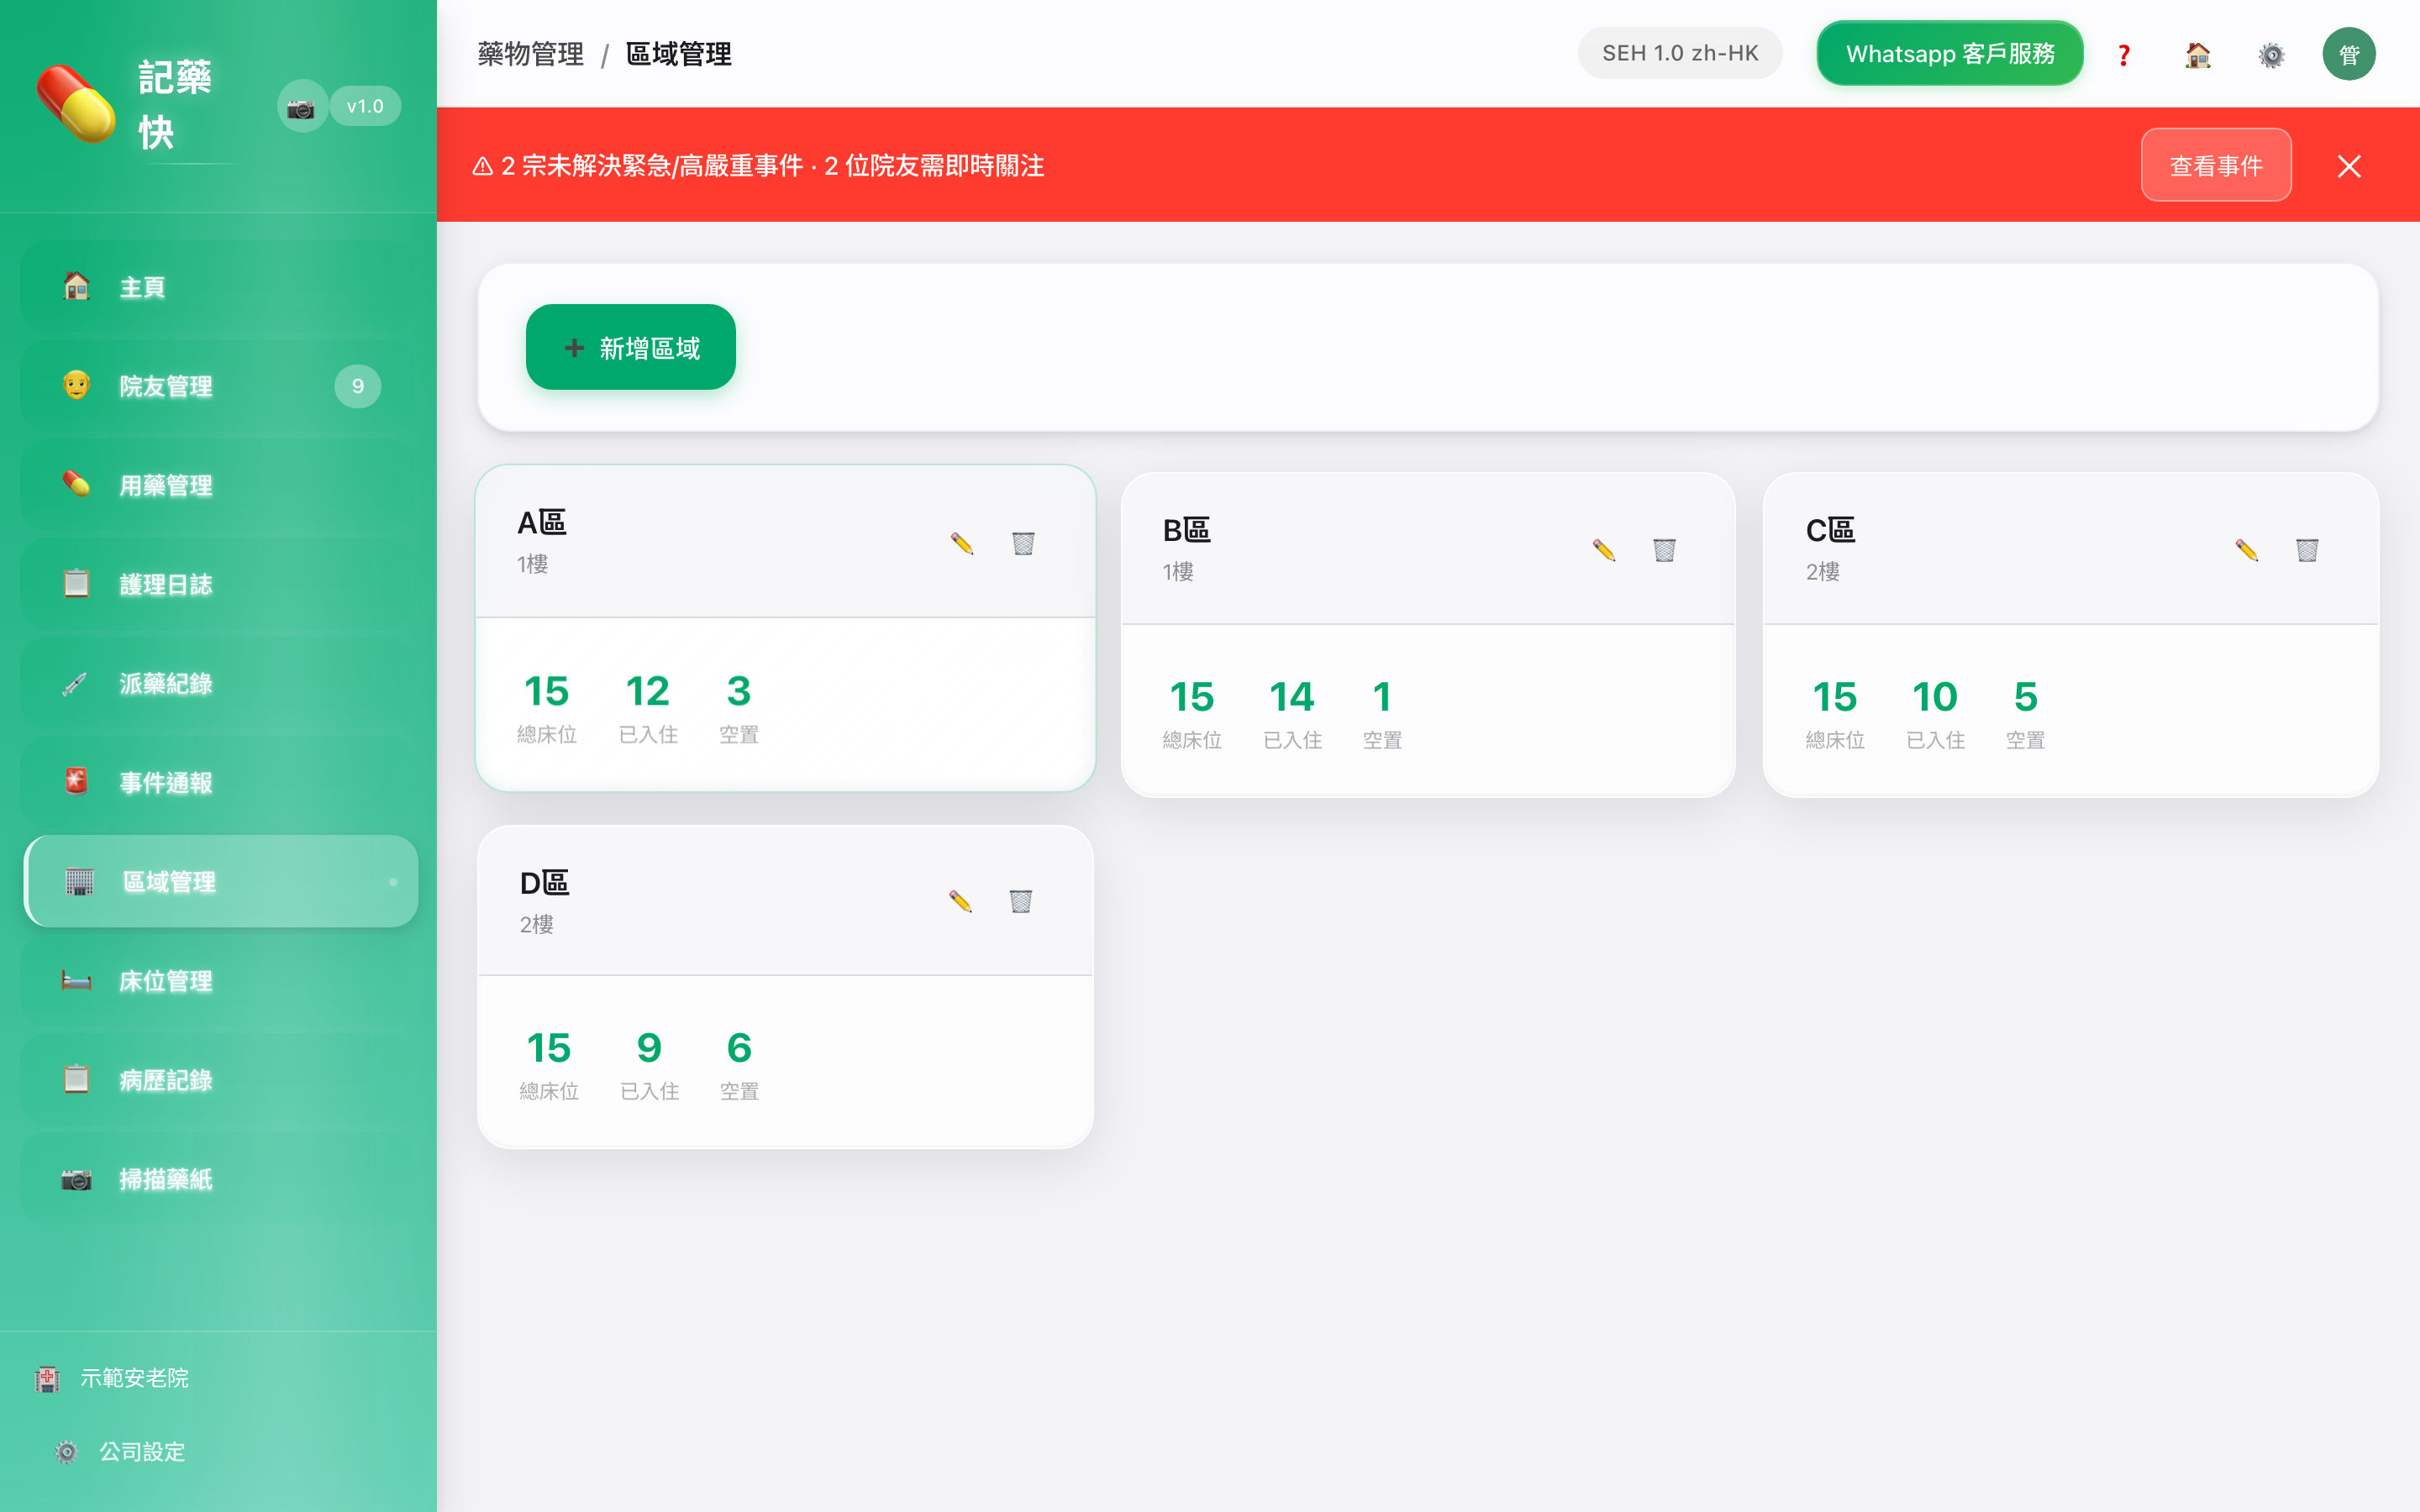Click B區 已入住 count 14

pyautogui.click(x=1292, y=696)
